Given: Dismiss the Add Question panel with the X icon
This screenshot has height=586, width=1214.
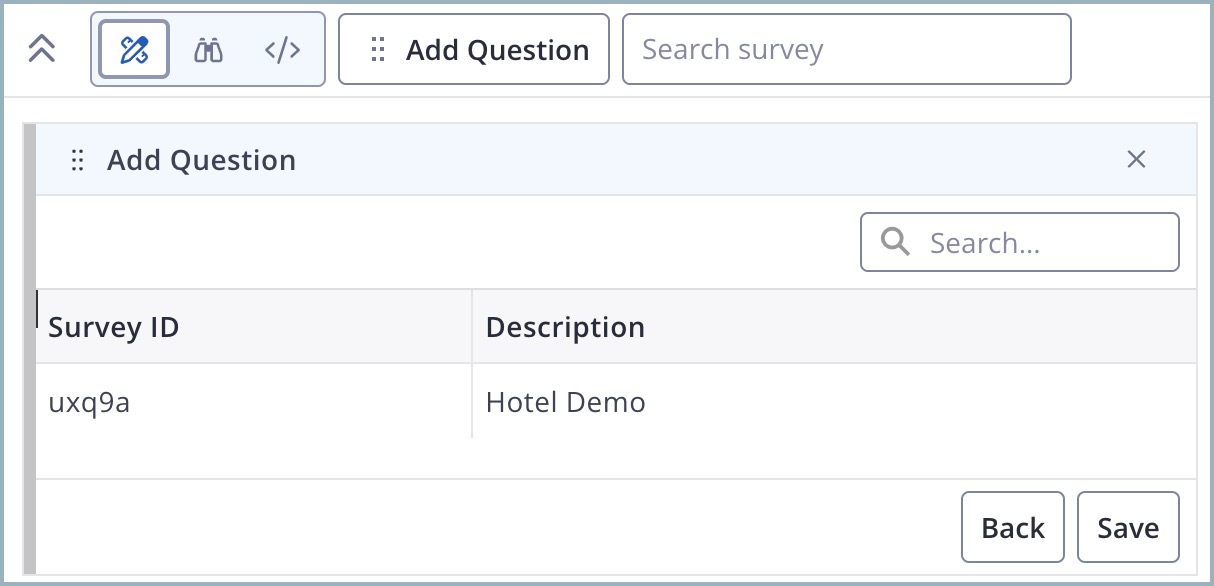Looking at the screenshot, I should point(1136,159).
